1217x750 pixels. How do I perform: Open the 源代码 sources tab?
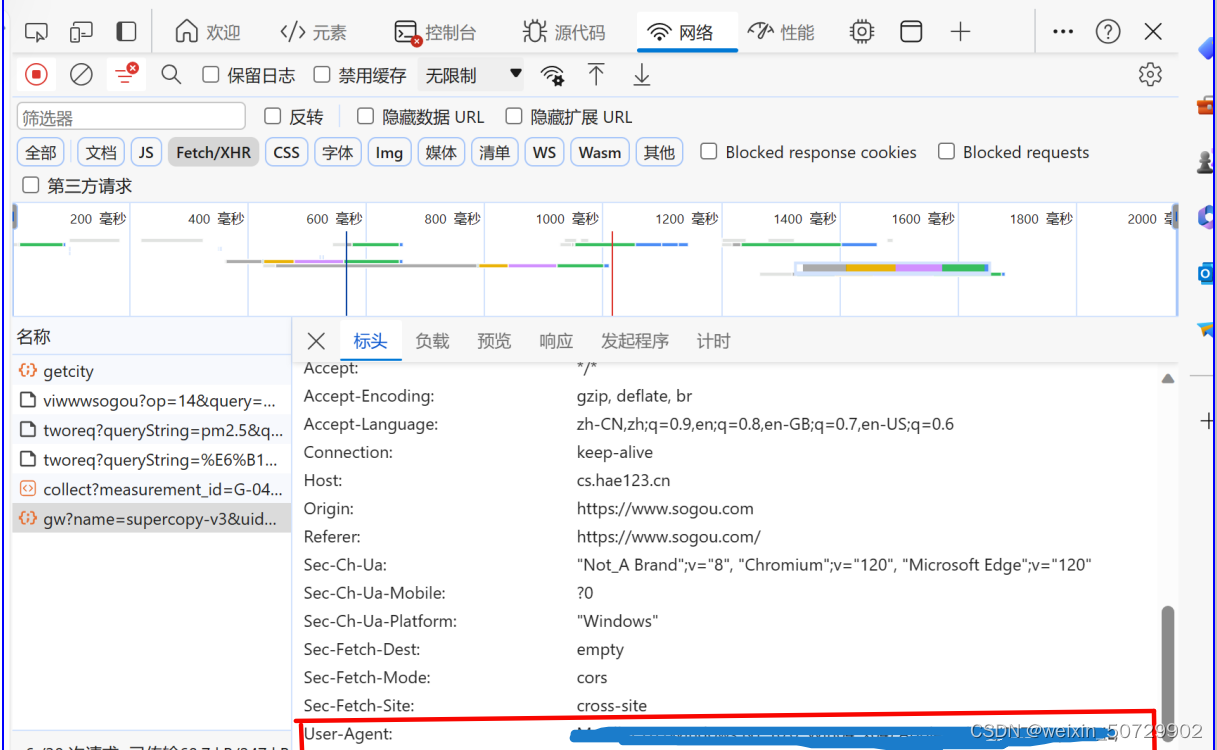564,32
